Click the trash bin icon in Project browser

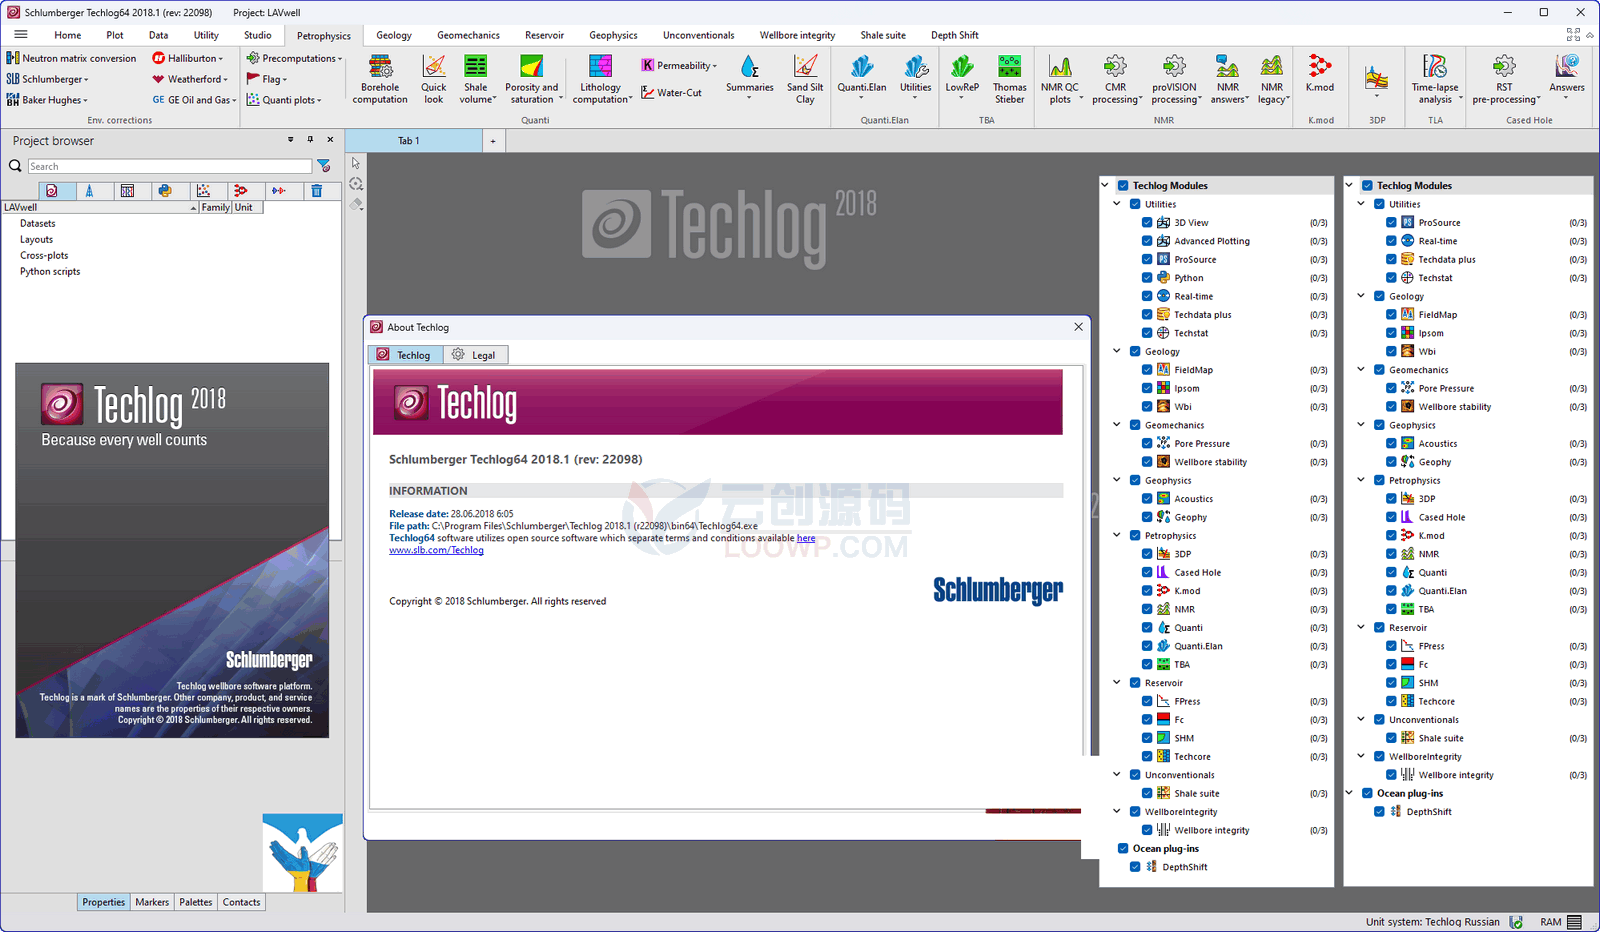[316, 190]
